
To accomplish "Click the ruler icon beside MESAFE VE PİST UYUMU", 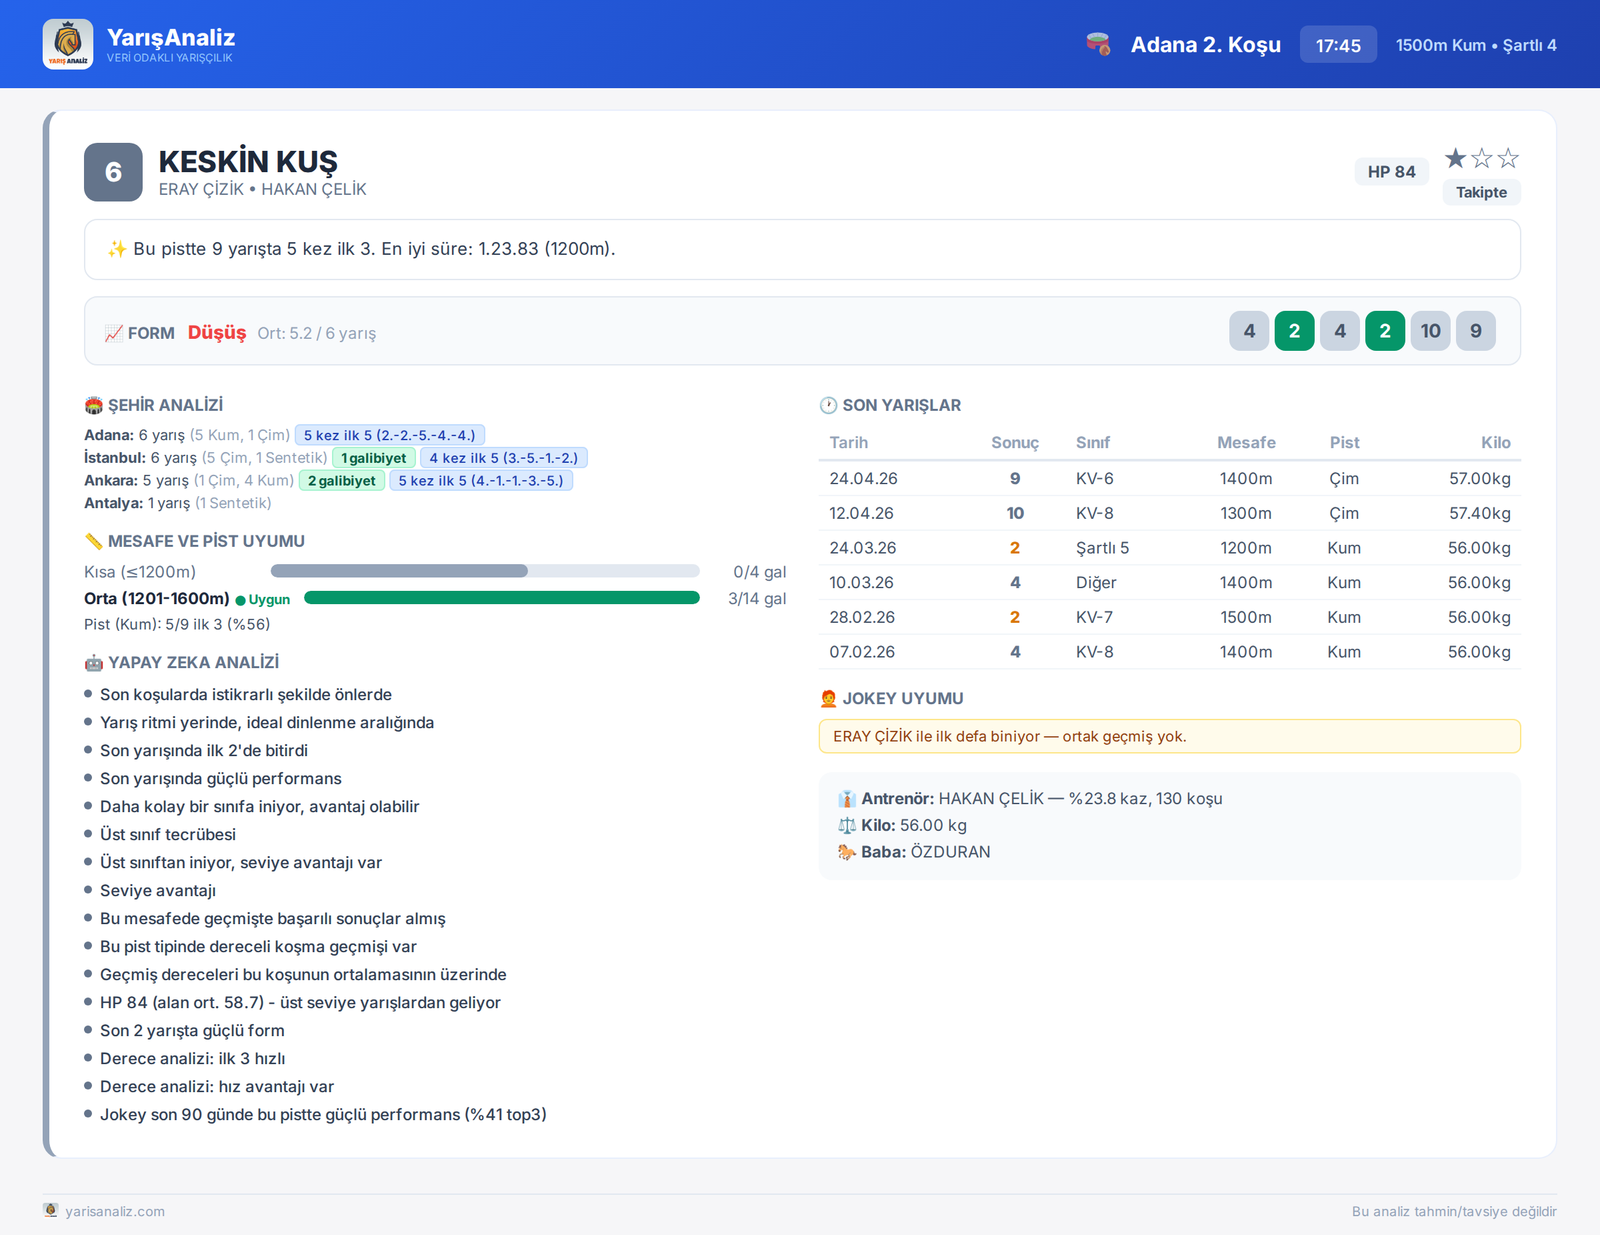I will click(94, 541).
